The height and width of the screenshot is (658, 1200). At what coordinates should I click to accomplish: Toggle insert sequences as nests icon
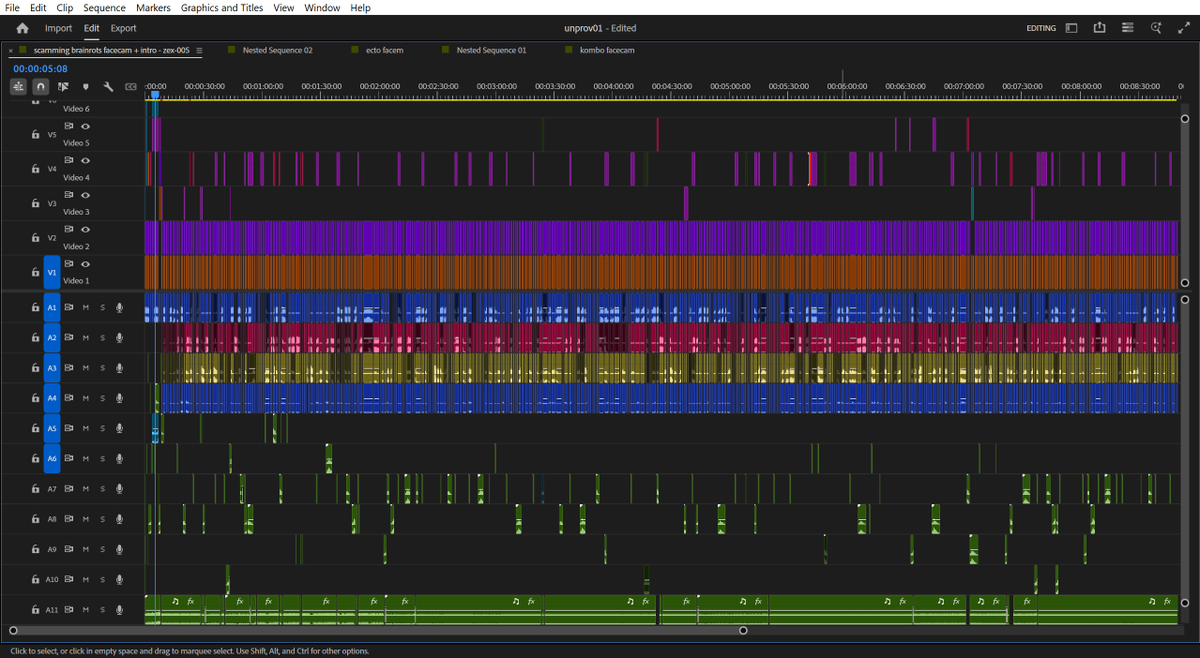[18, 87]
